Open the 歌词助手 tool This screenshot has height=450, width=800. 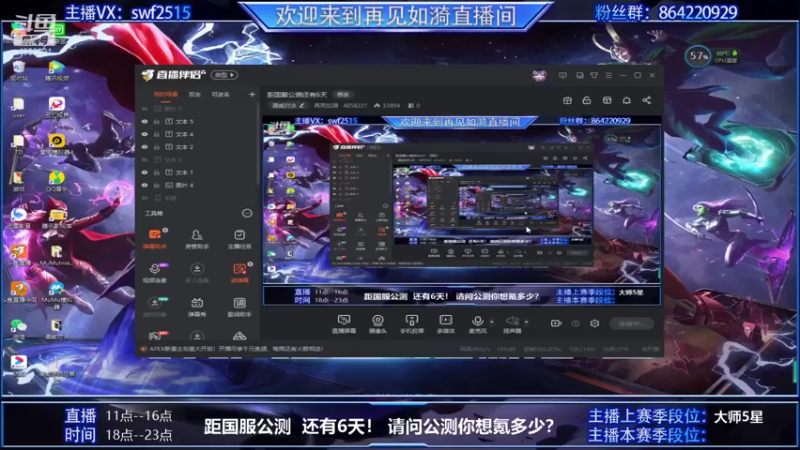coord(239,307)
